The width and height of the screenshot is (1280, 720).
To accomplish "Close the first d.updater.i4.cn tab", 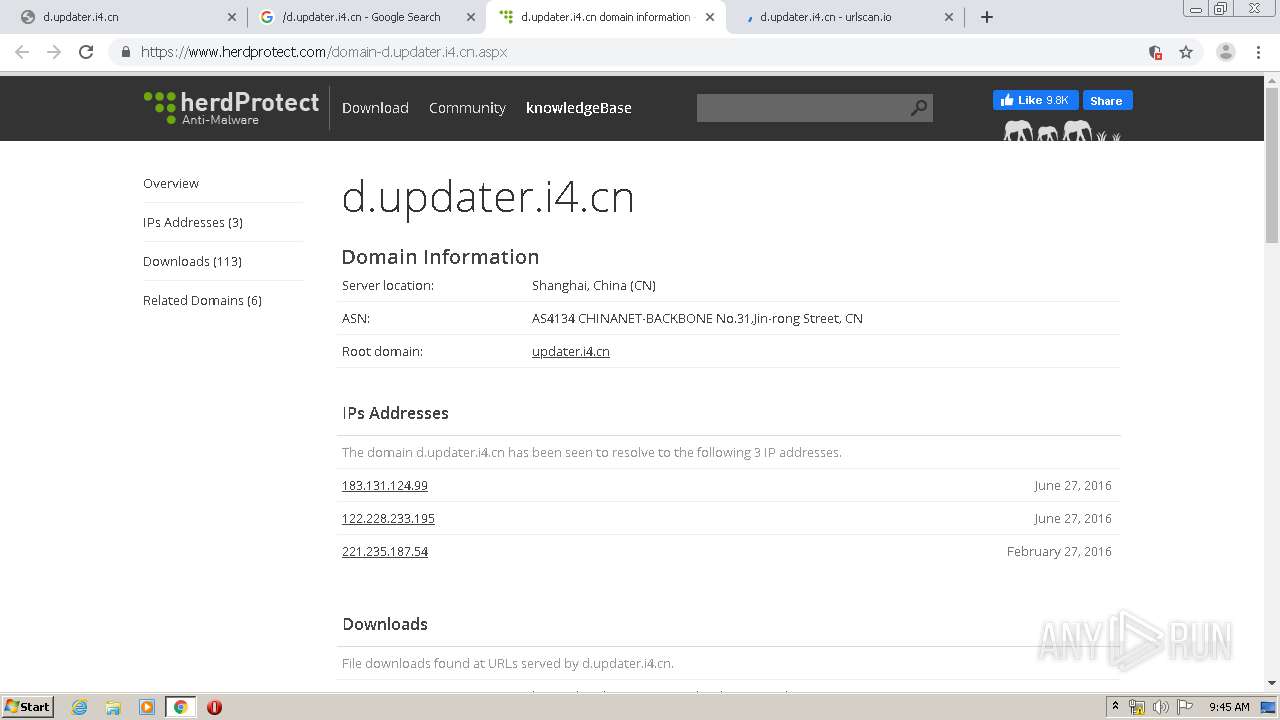I will tap(232, 17).
